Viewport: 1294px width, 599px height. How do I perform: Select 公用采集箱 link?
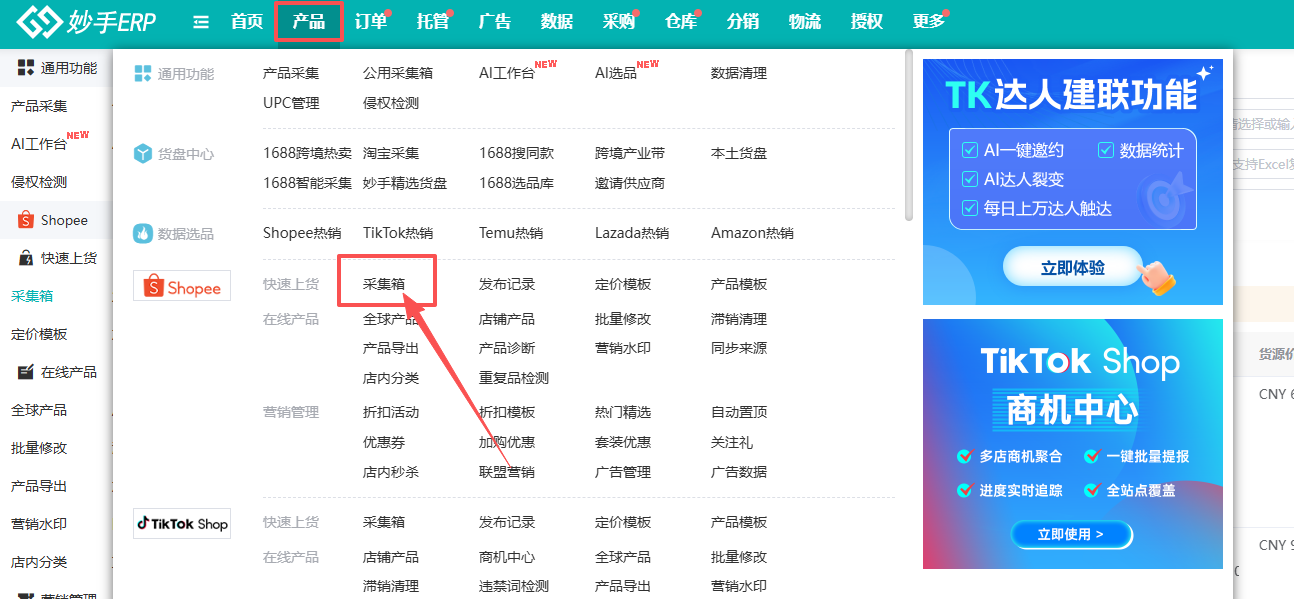(x=398, y=73)
